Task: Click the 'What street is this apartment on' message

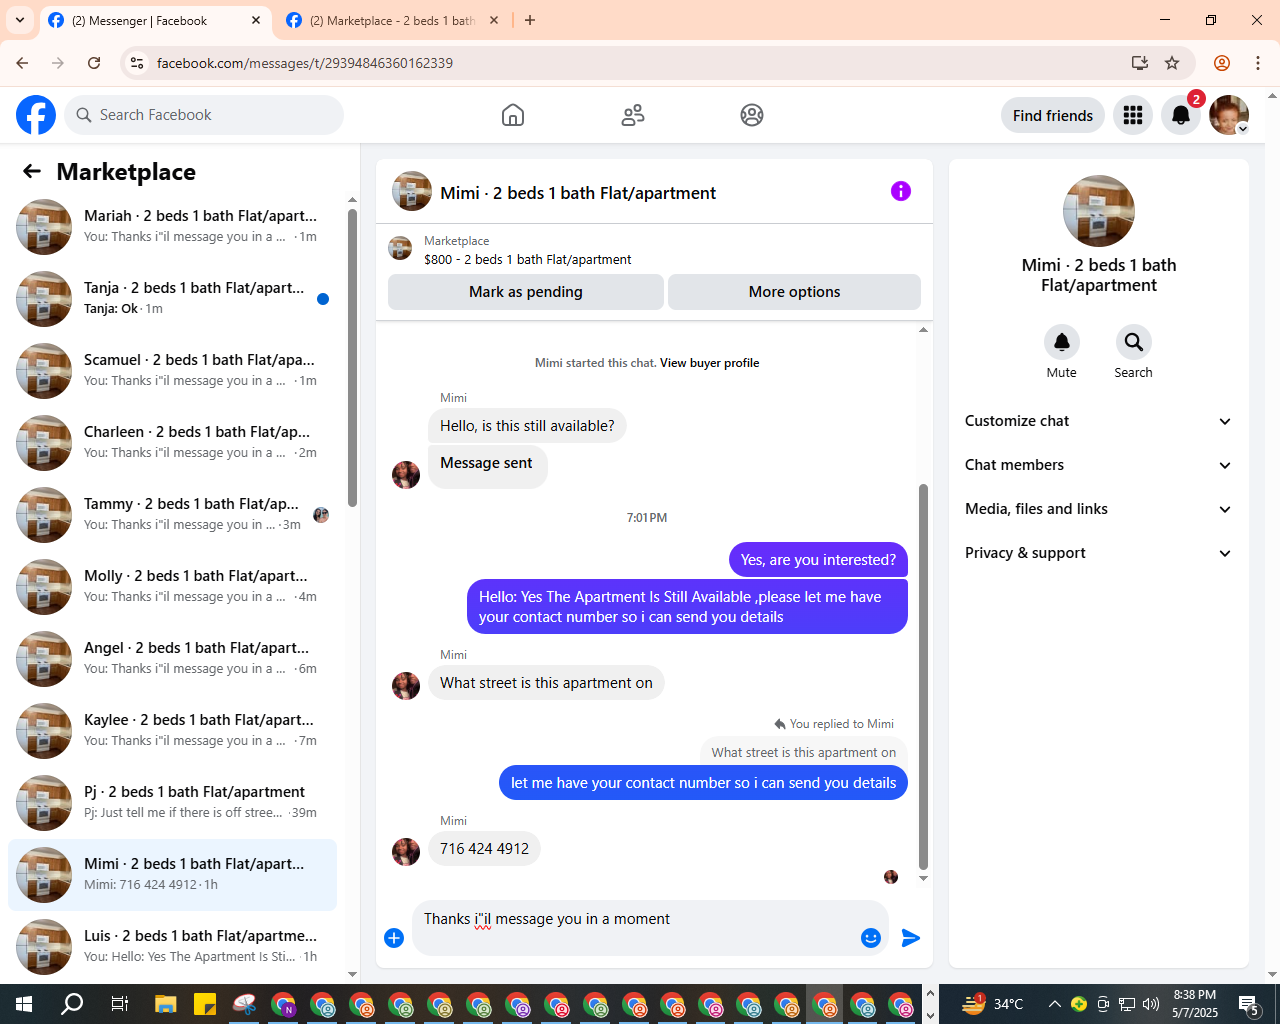Action: pyautogui.click(x=546, y=683)
